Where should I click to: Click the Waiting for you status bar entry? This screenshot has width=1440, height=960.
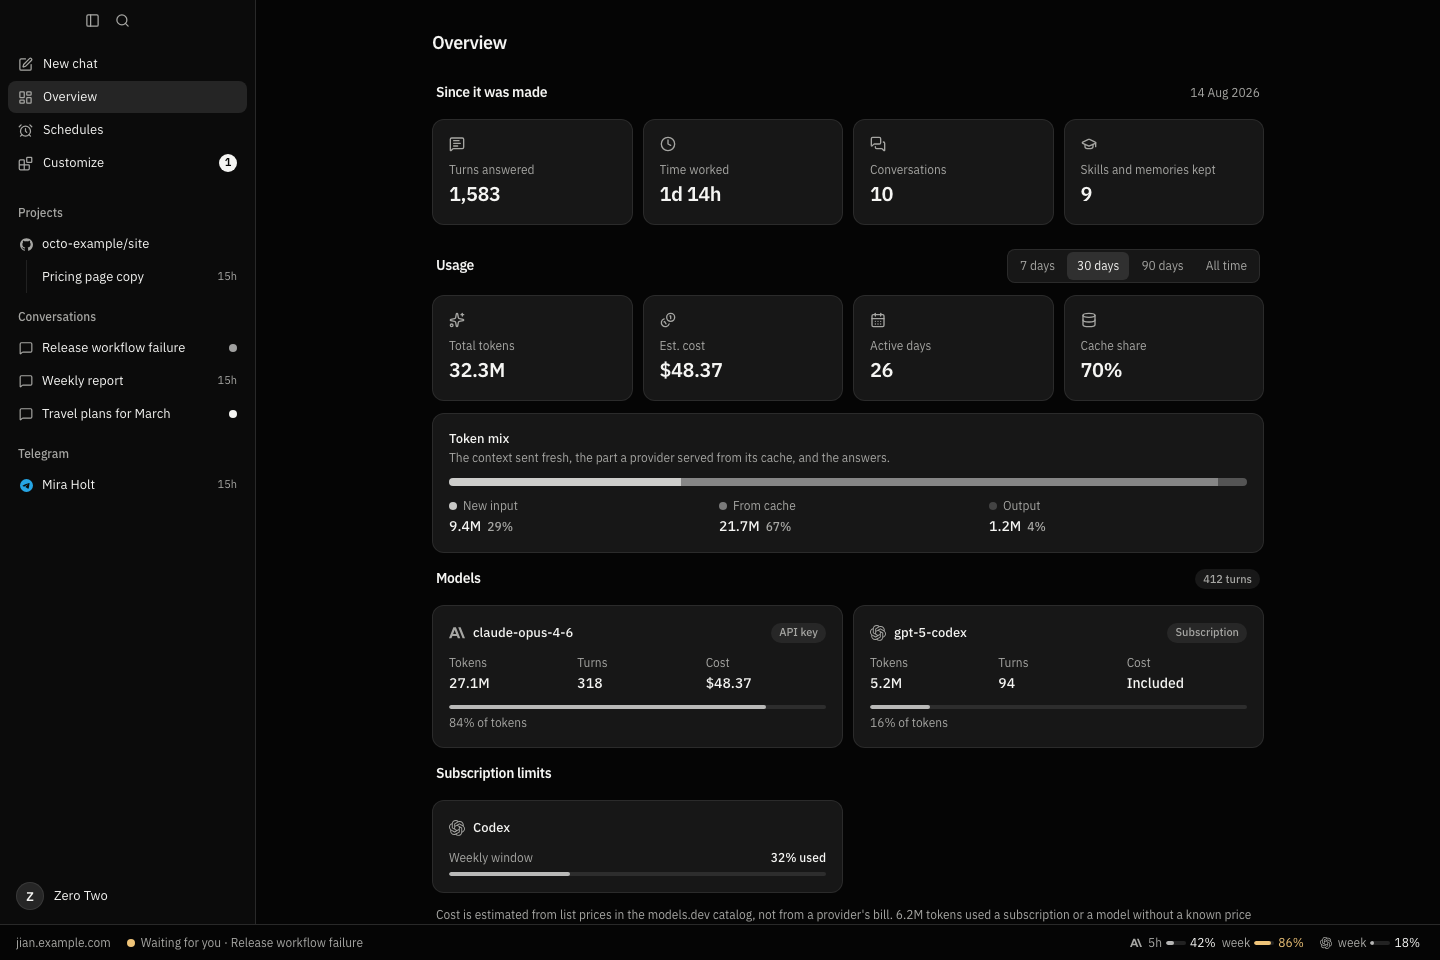point(245,943)
